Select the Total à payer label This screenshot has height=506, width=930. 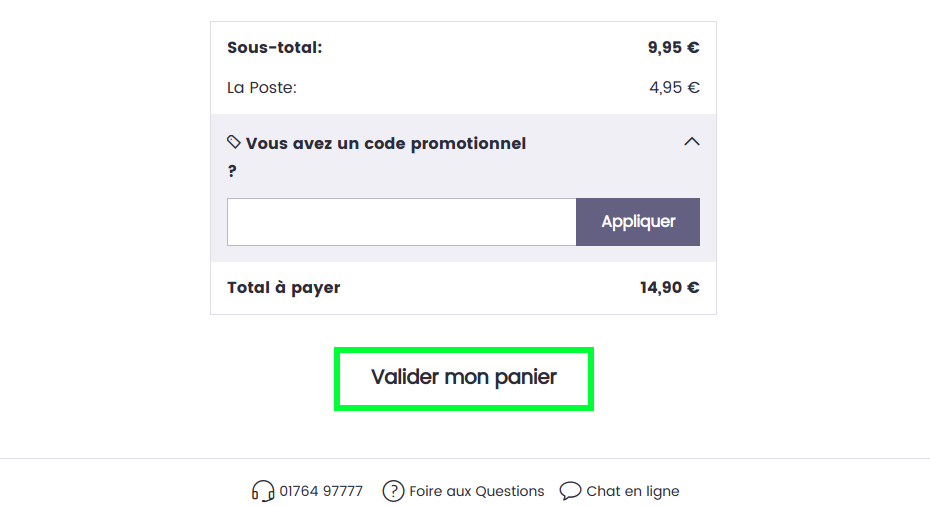[x=284, y=288]
